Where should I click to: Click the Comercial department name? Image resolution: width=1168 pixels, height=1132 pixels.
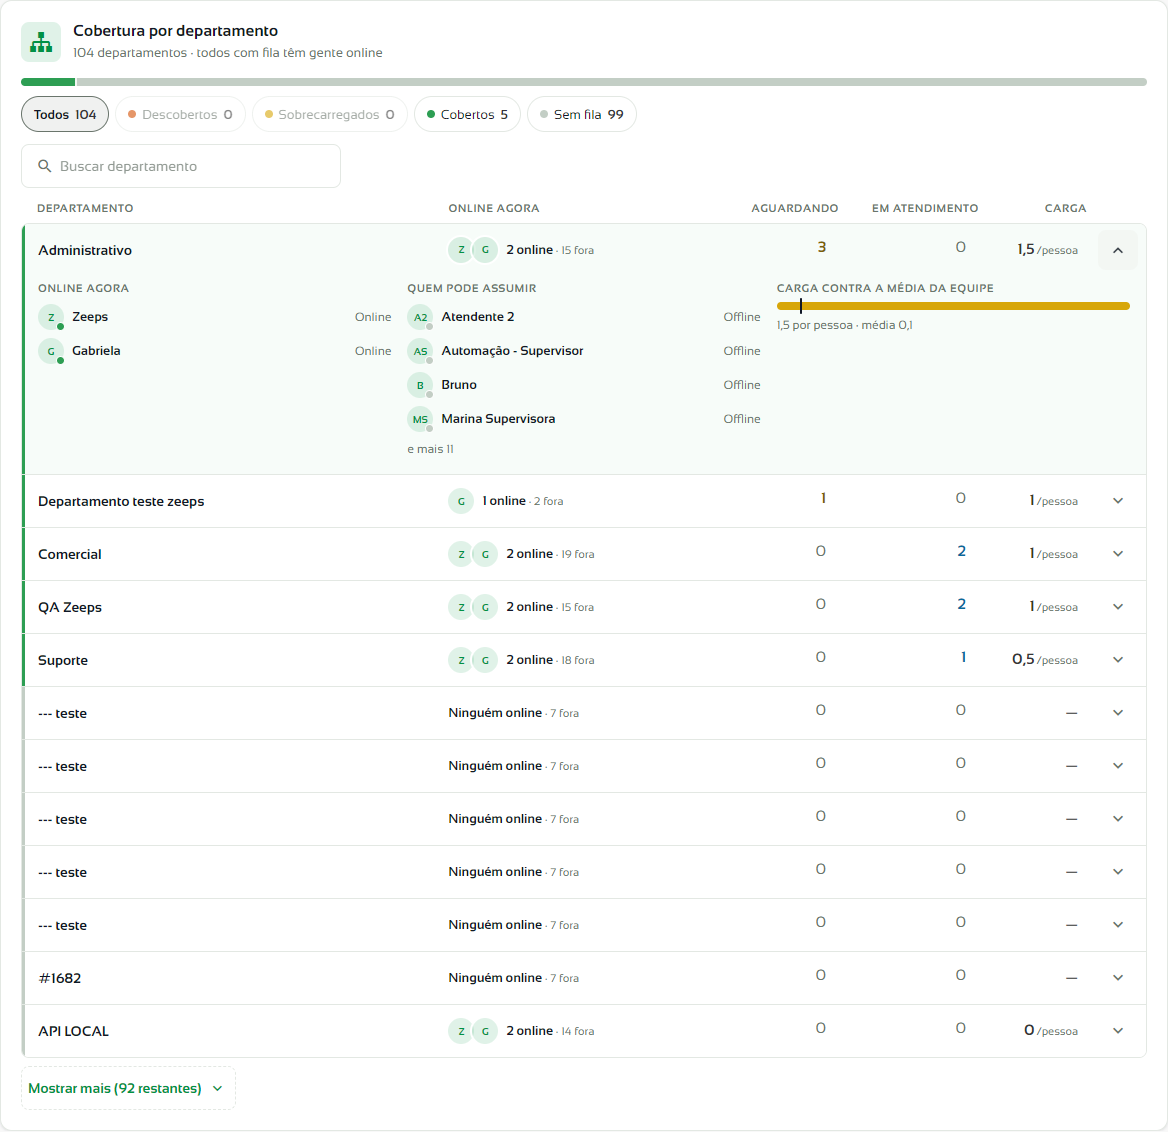pos(70,554)
